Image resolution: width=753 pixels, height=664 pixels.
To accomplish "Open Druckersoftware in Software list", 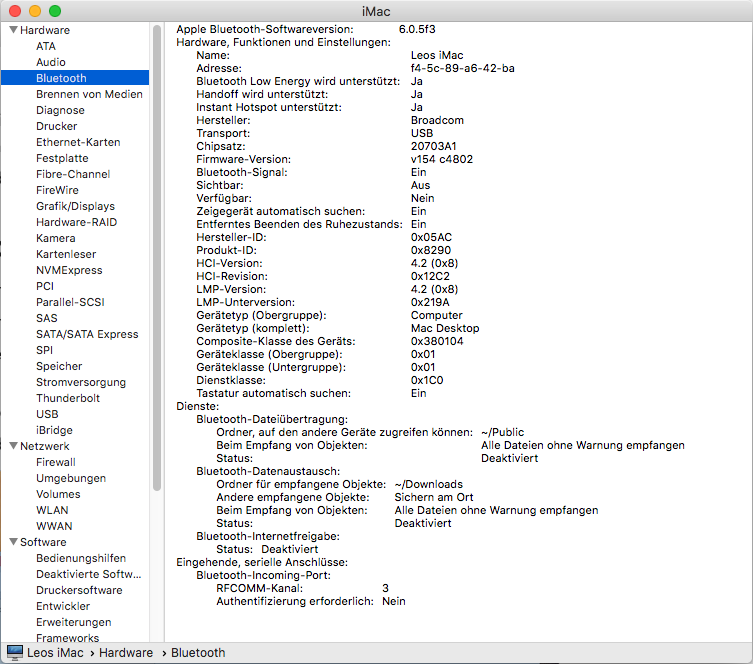I will 79,590.
